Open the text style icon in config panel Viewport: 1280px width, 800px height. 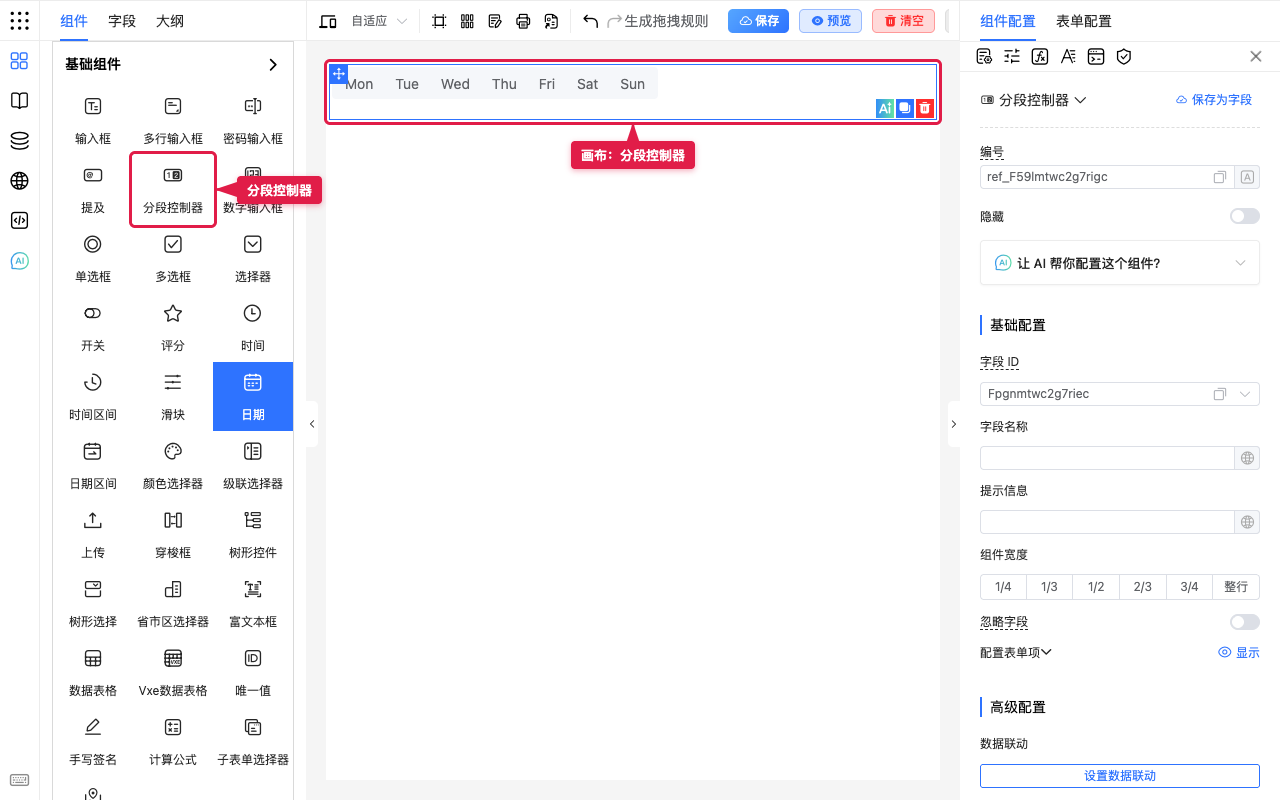coord(1068,56)
